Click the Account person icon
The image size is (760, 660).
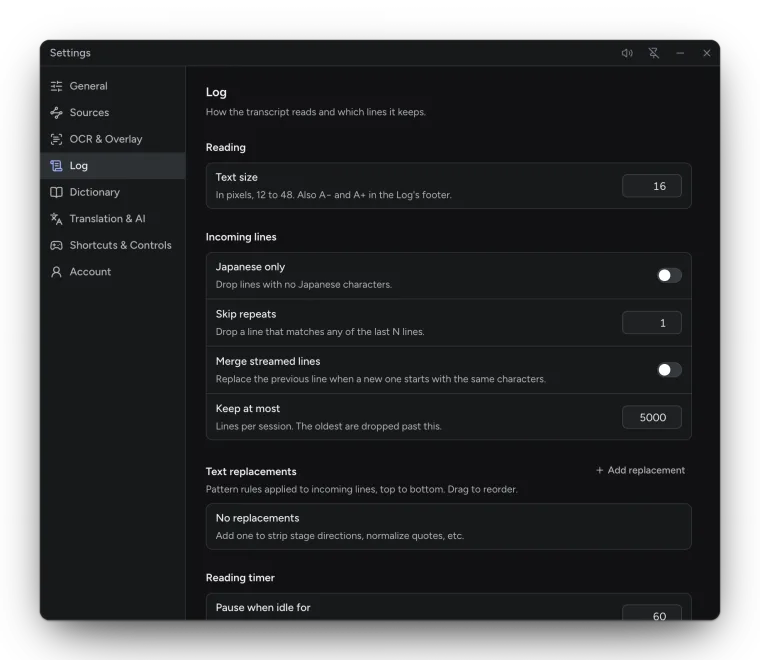56,272
